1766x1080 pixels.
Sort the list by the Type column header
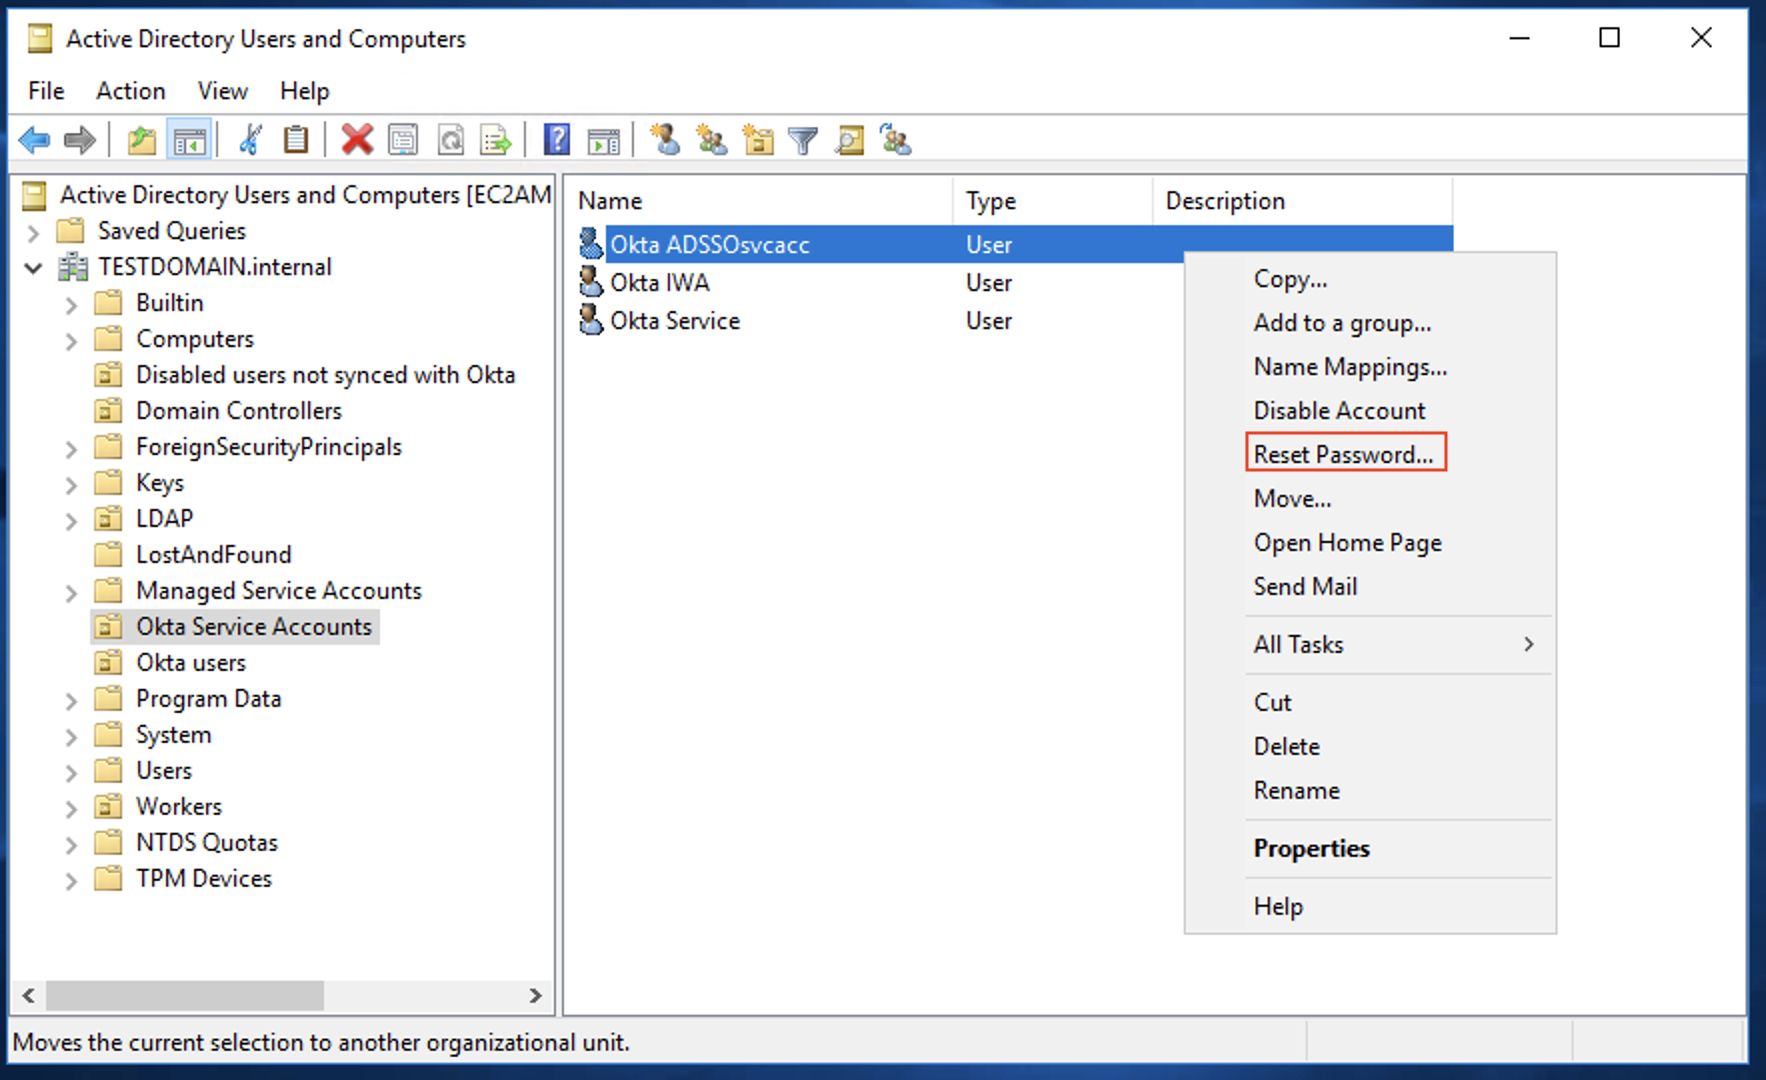[x=1052, y=201]
